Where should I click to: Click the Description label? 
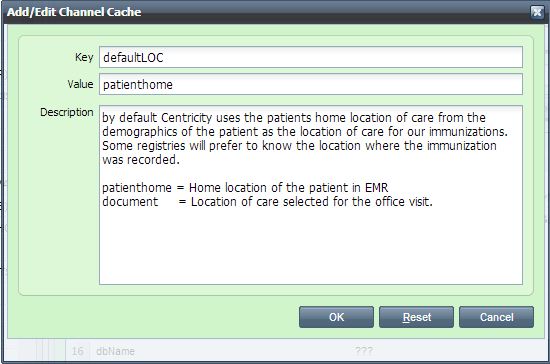click(x=67, y=112)
